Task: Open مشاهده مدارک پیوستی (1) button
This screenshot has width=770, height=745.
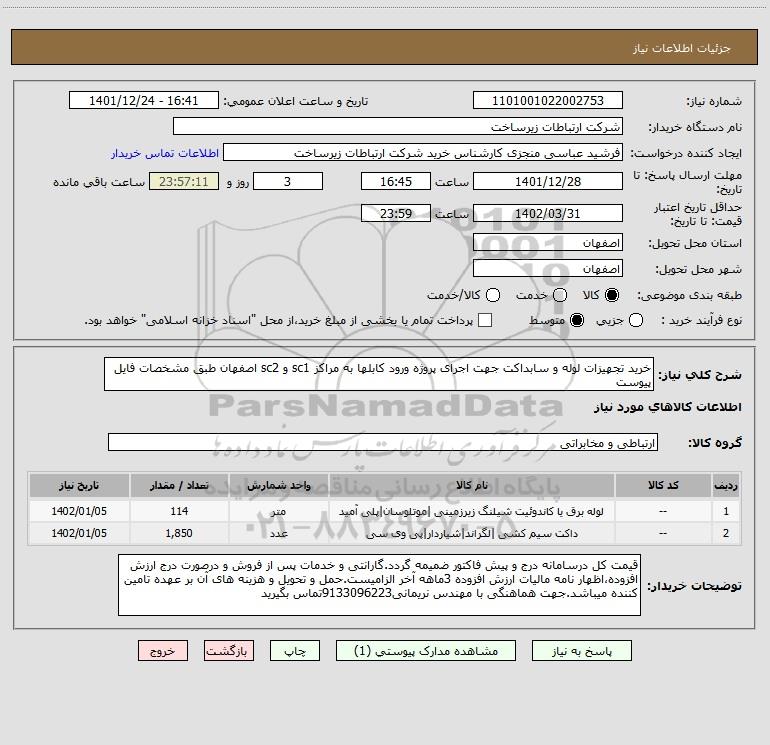Action: point(426,651)
